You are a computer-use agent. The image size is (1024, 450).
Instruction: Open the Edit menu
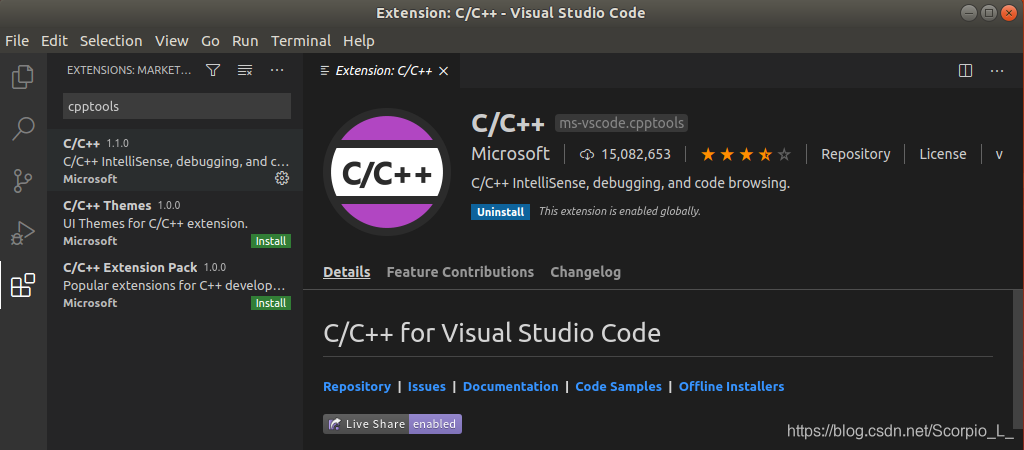coord(54,40)
